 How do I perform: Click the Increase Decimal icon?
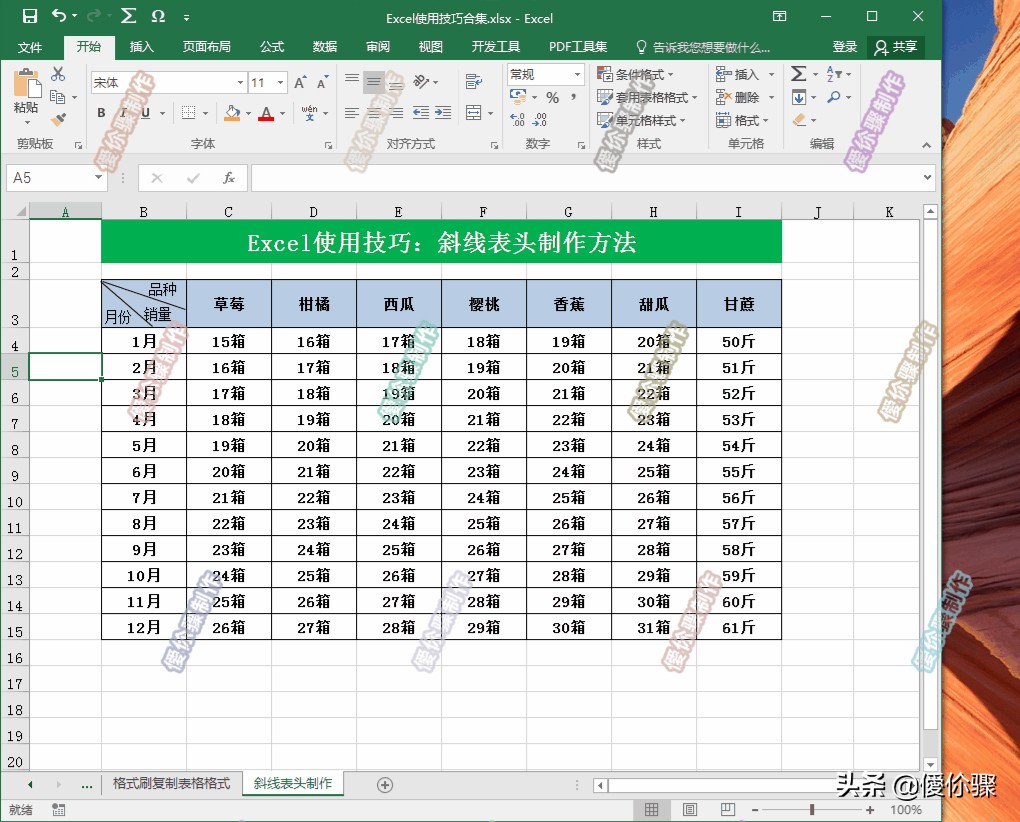517,119
